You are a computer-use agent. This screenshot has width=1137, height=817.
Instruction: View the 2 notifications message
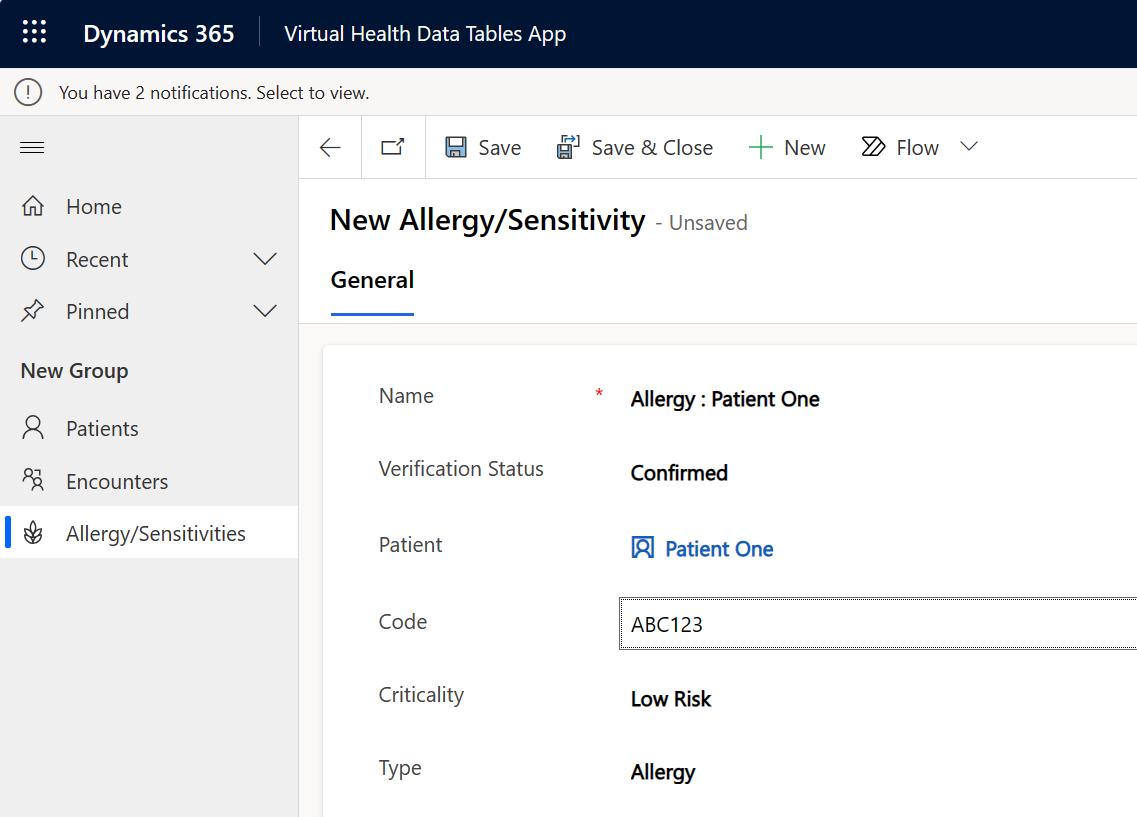pyautogui.click(x=214, y=93)
